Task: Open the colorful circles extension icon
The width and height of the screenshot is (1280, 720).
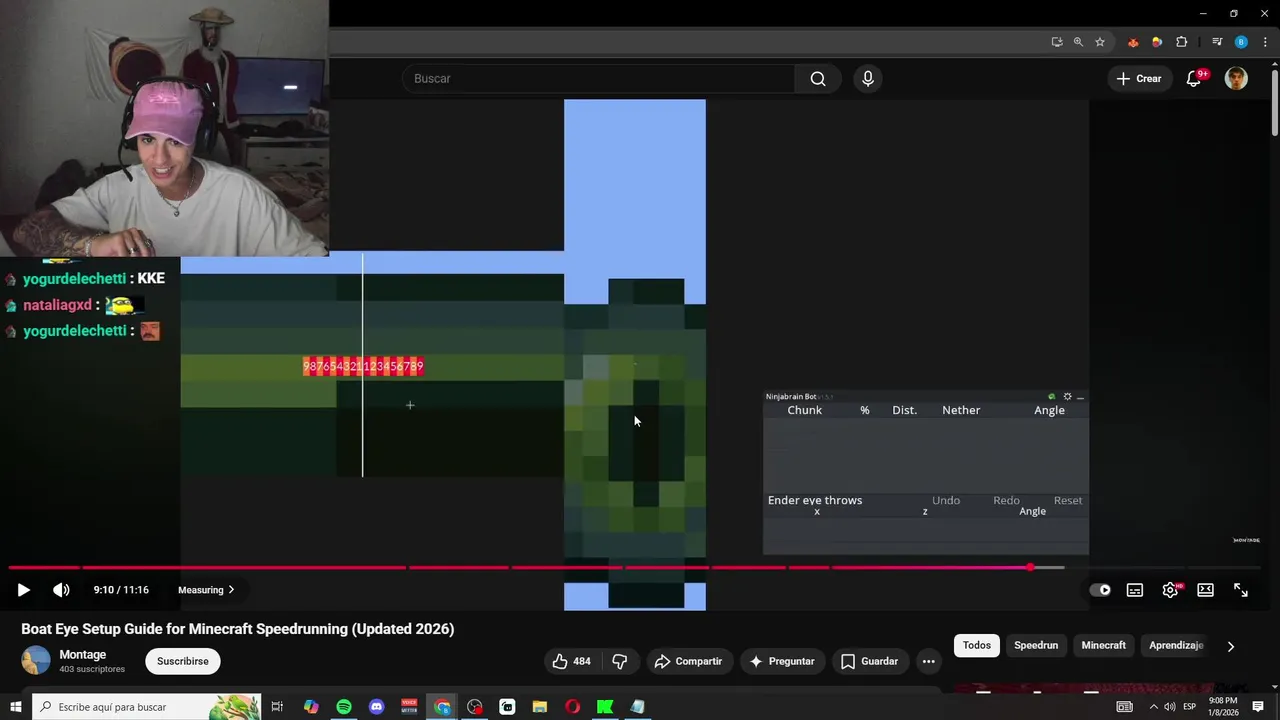Action: [1157, 42]
